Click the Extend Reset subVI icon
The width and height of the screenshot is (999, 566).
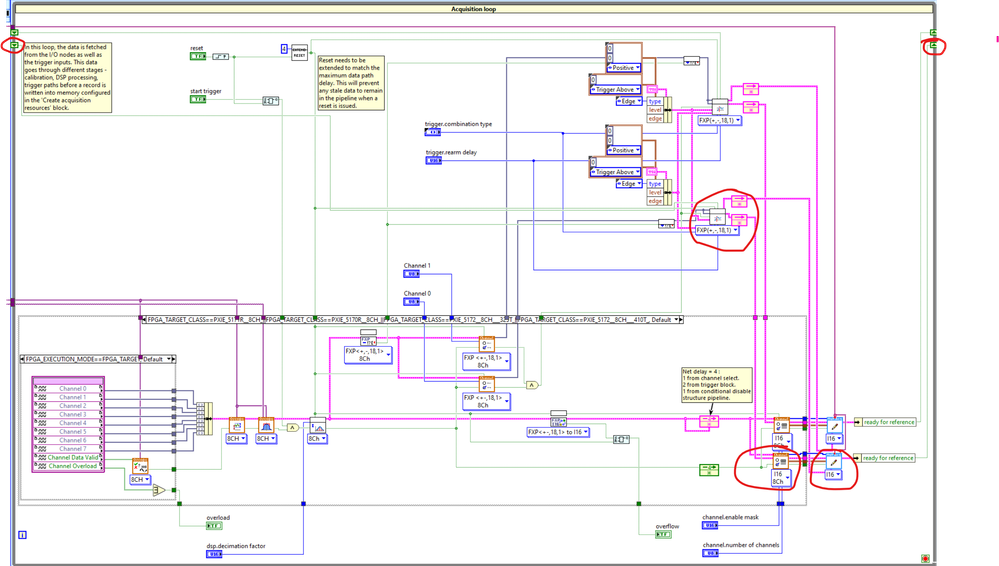click(299, 53)
